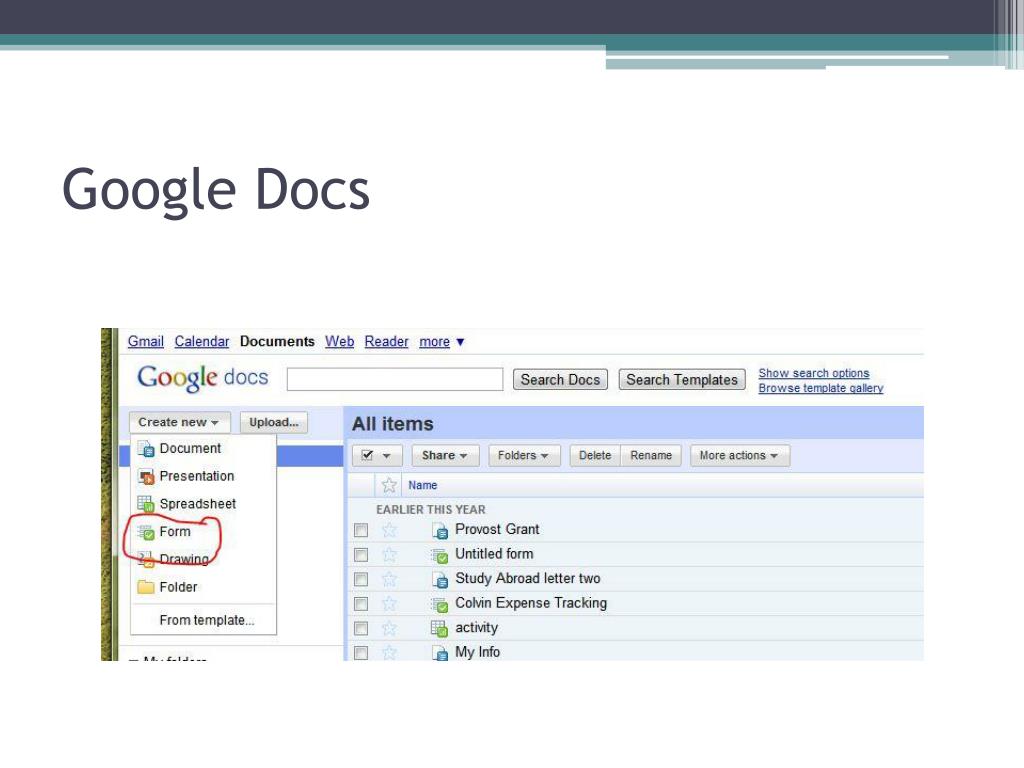This screenshot has width=1024, height=768.
Task: Click the yellow Folder icon in menu
Action: click(146, 586)
